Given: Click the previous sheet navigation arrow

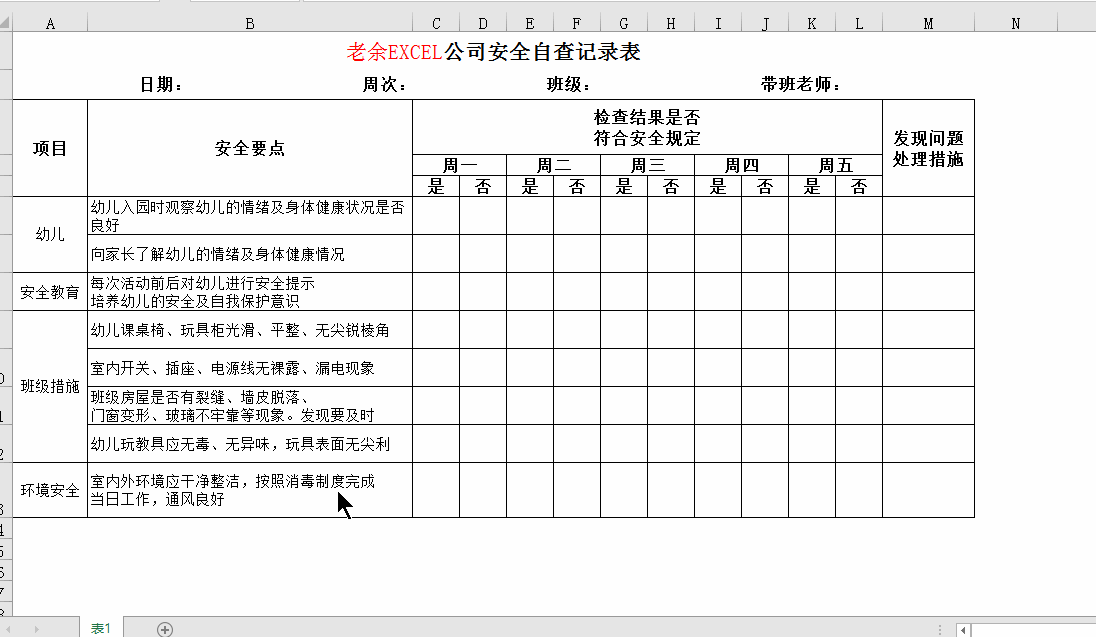Looking at the screenshot, I should pyautogui.click(x=9, y=629).
